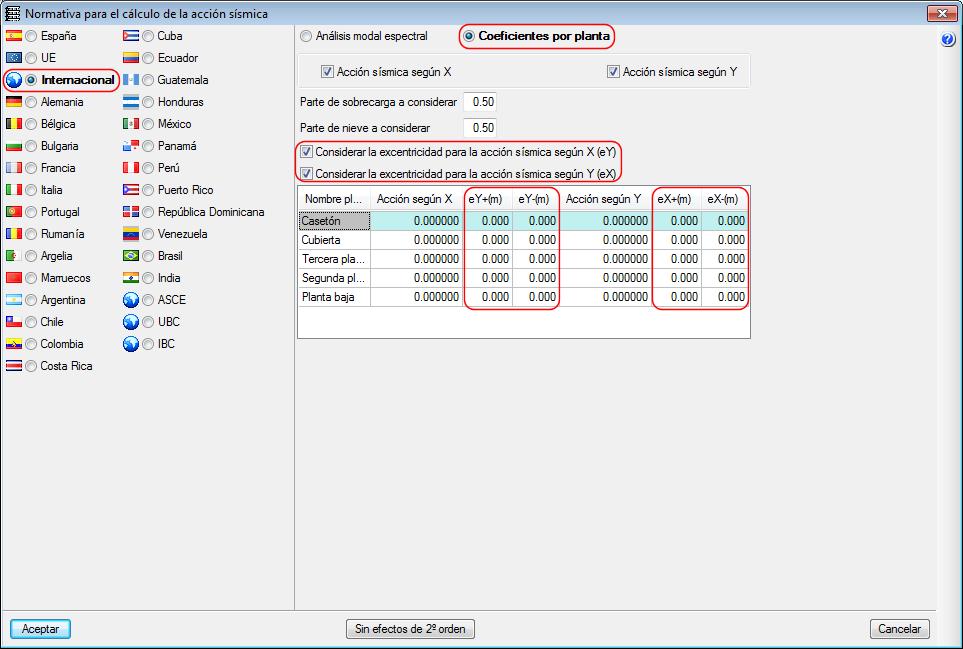Toggle Acción sísmica según Y checkbox

613,72
